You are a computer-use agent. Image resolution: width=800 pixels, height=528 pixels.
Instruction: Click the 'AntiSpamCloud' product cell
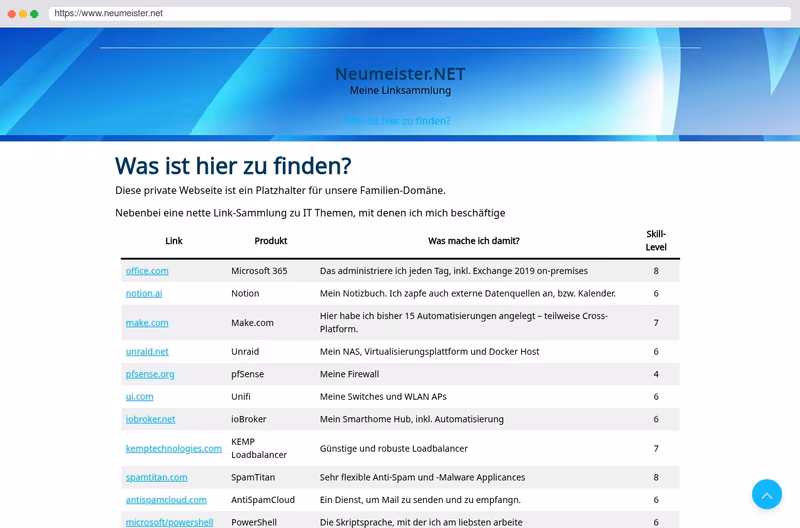[x=263, y=500]
